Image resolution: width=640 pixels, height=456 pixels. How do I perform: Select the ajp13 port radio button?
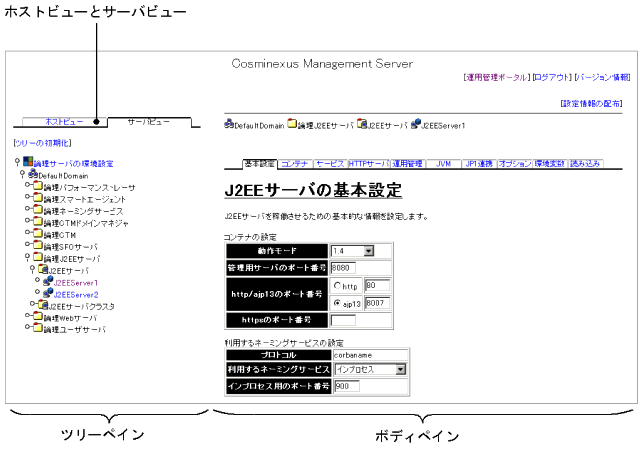pos(337,303)
